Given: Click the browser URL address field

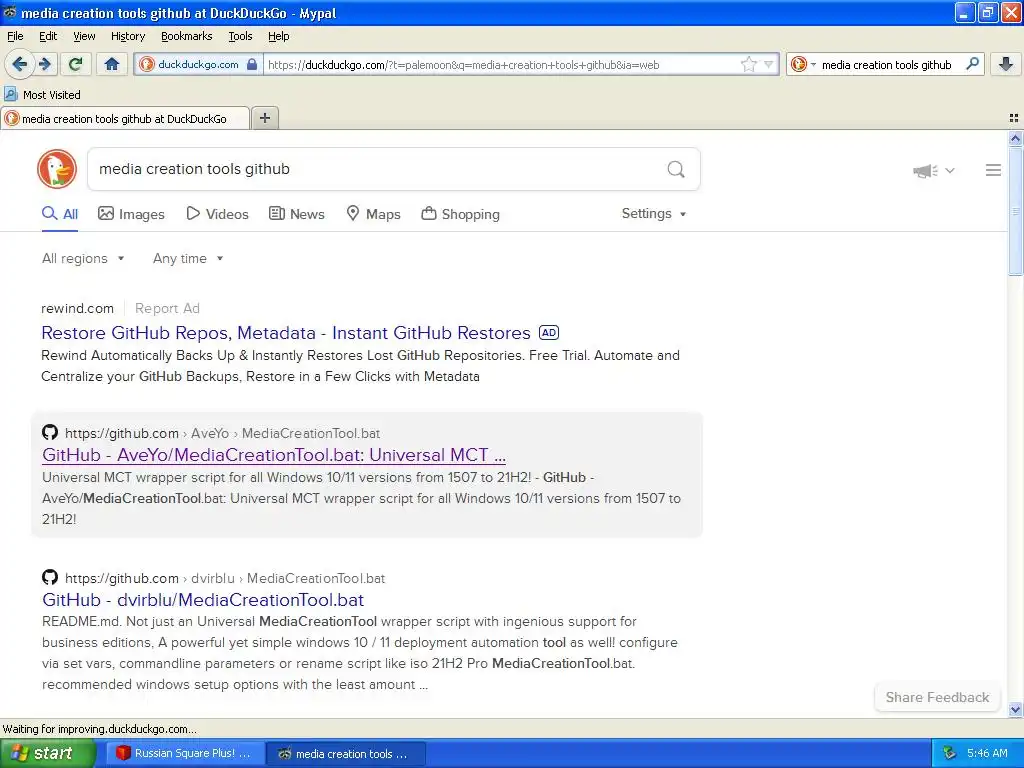Looking at the screenshot, I should (x=502, y=64).
